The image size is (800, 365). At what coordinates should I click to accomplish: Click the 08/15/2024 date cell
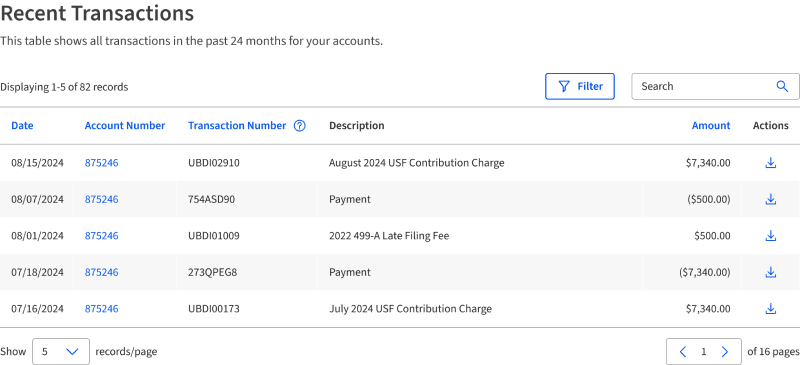click(37, 163)
